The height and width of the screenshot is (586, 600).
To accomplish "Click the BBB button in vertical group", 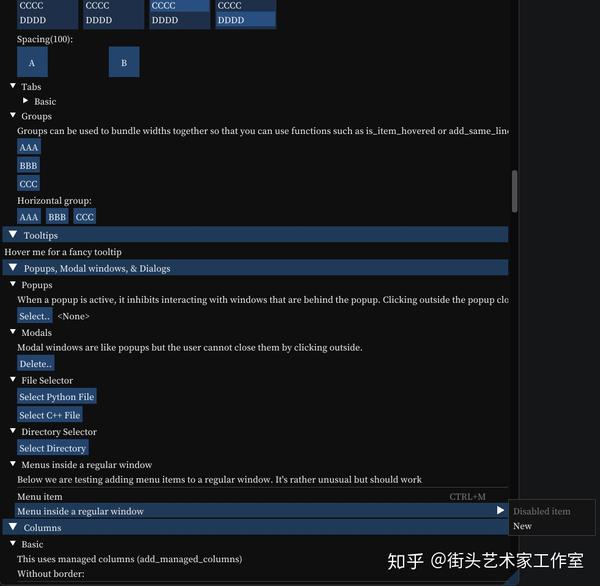I will pyautogui.click(x=28, y=165).
